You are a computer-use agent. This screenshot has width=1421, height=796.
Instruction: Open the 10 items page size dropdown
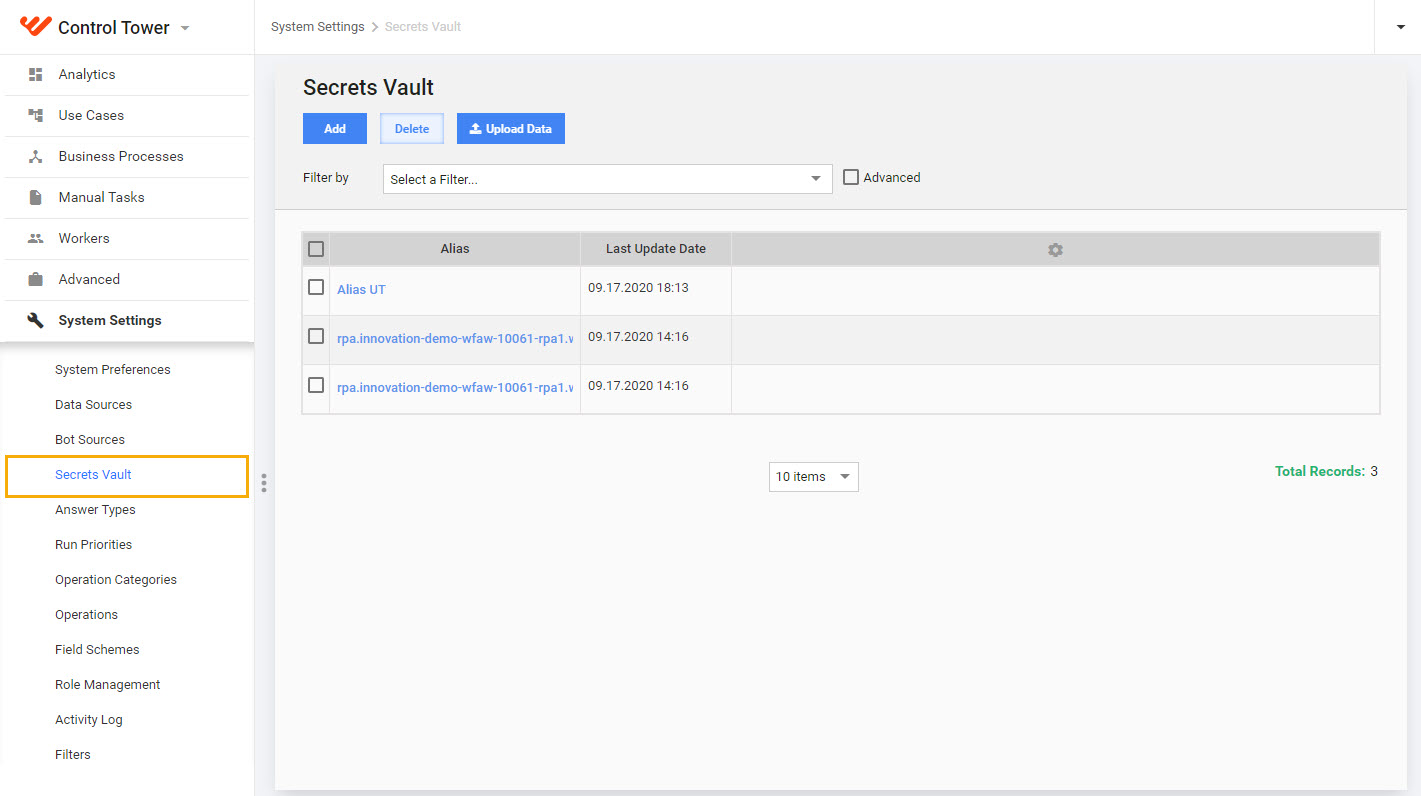click(813, 477)
